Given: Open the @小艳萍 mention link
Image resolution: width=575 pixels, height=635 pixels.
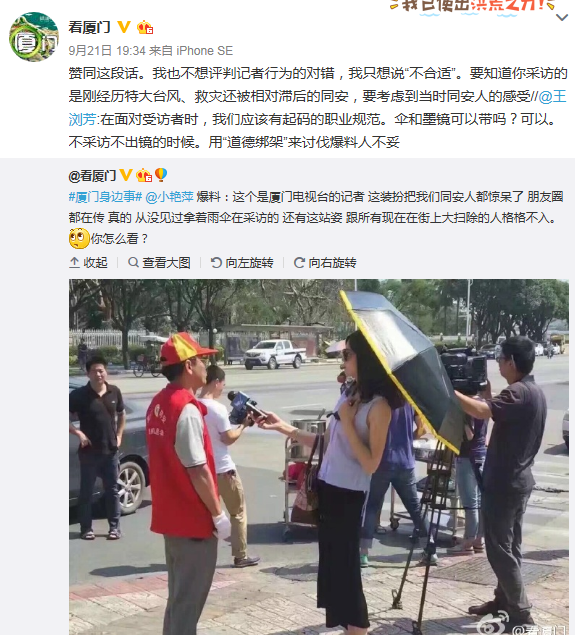Looking at the screenshot, I should (x=169, y=197).
